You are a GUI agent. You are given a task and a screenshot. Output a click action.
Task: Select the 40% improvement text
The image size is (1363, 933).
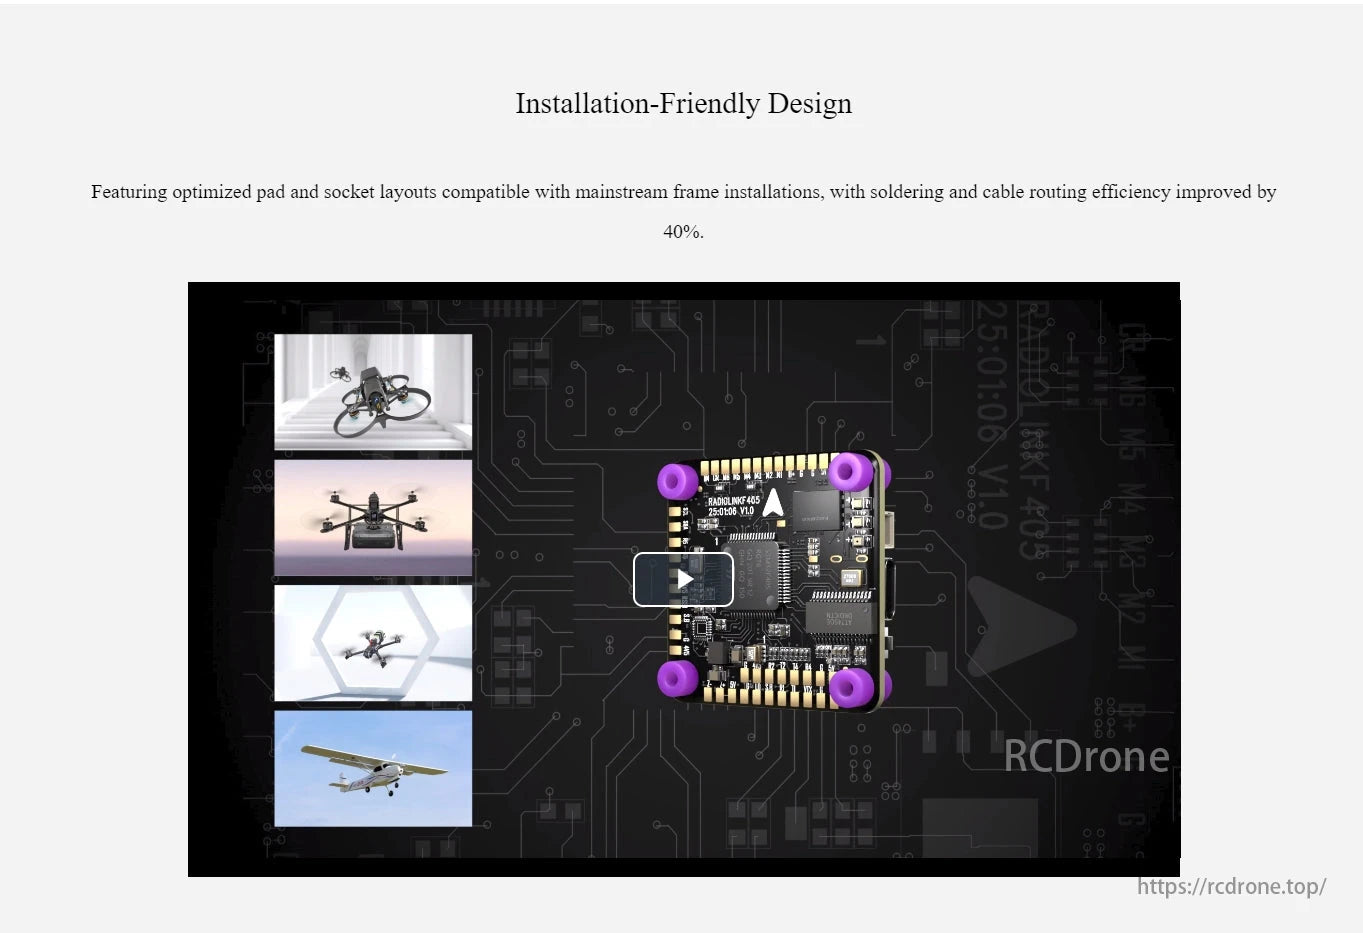point(683,230)
